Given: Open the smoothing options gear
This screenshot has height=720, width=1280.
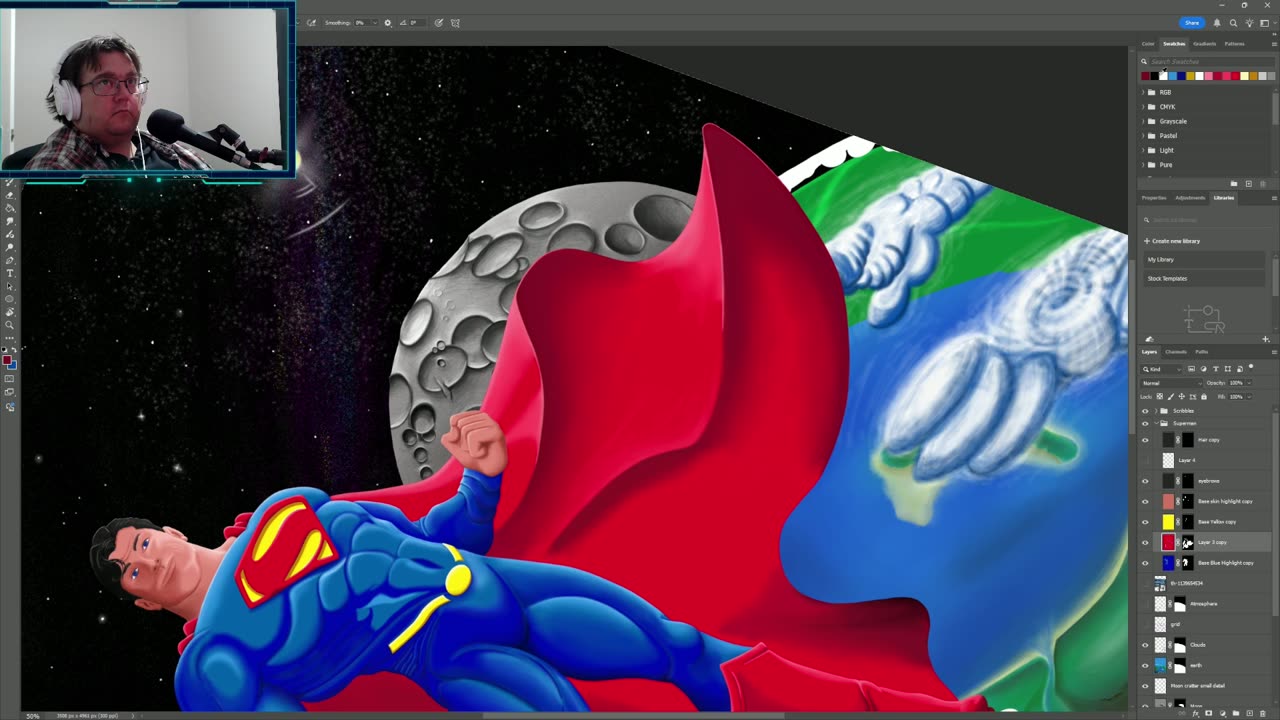Looking at the screenshot, I should click(388, 23).
